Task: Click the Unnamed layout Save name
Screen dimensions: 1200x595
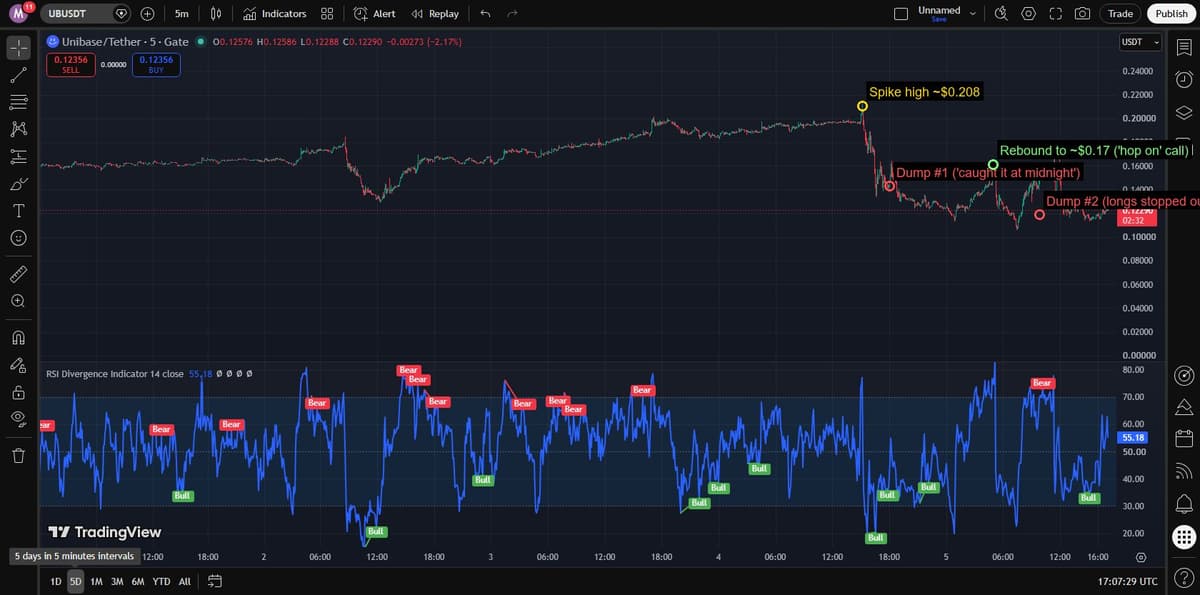Action: pyautogui.click(x=938, y=14)
